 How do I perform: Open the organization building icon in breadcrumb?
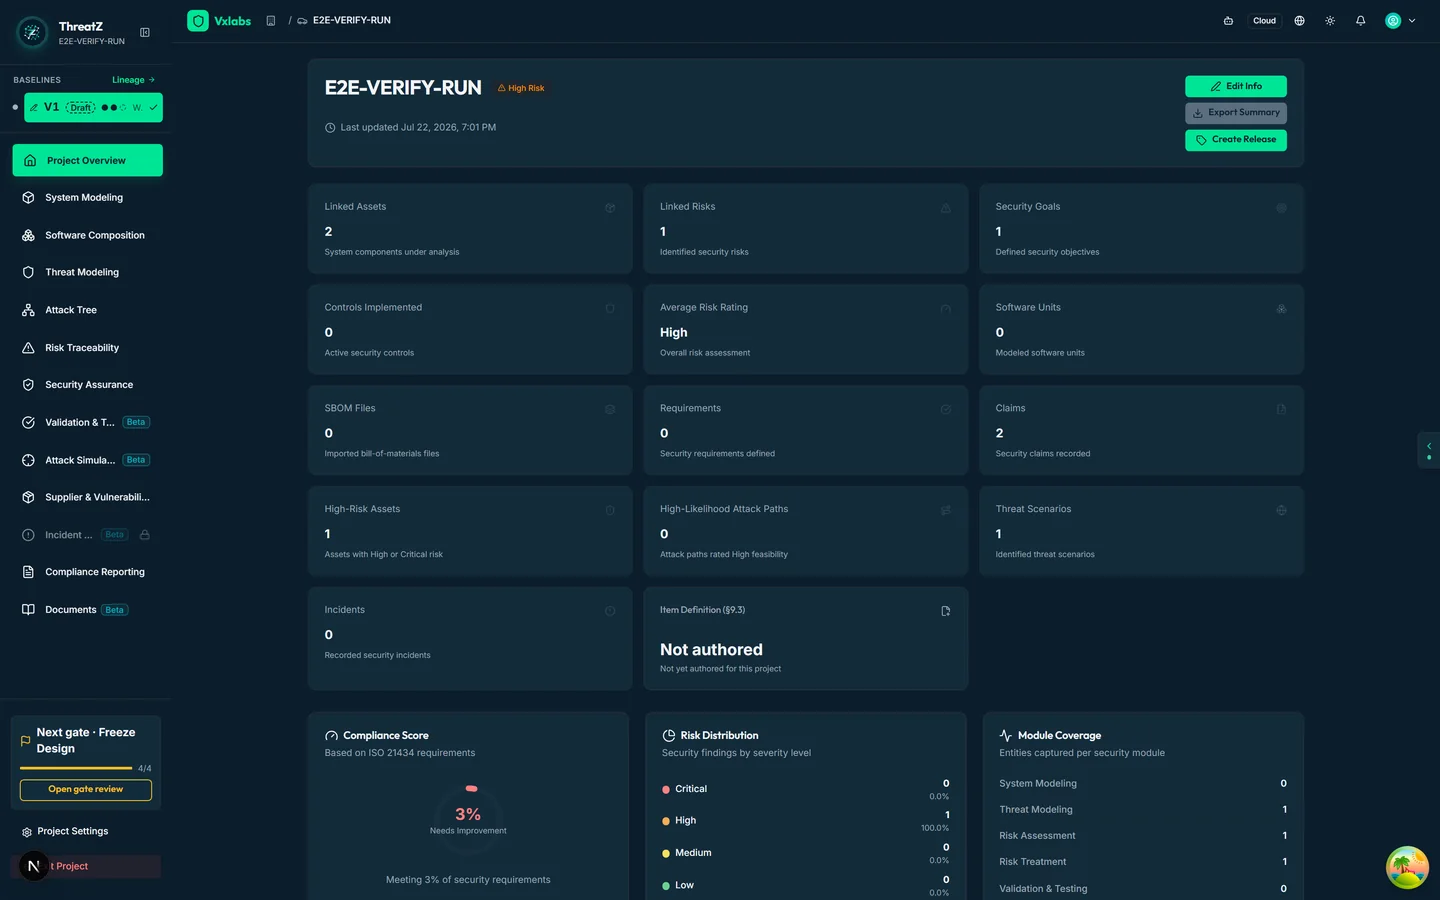(x=270, y=21)
